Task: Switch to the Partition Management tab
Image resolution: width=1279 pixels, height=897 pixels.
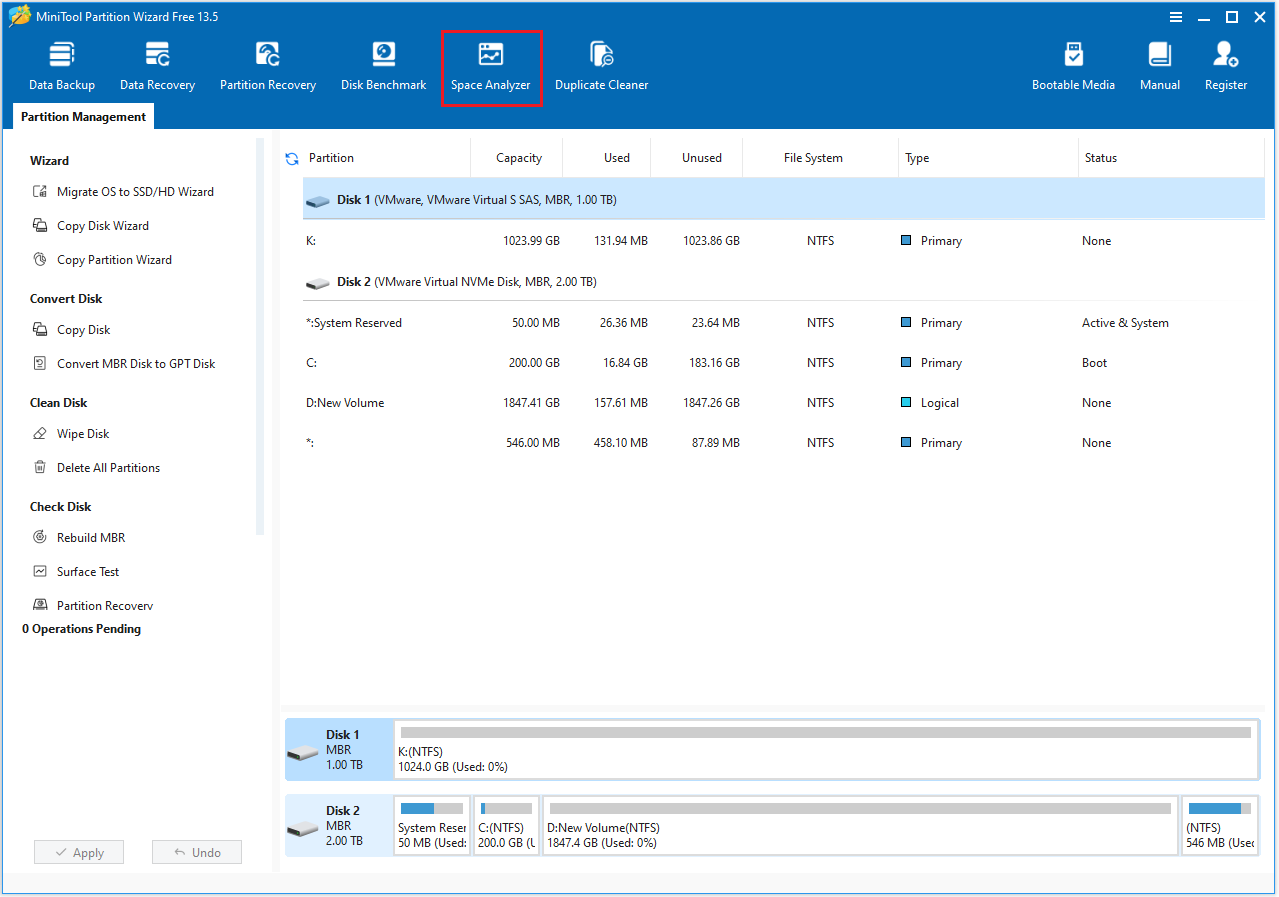Action: [x=83, y=116]
